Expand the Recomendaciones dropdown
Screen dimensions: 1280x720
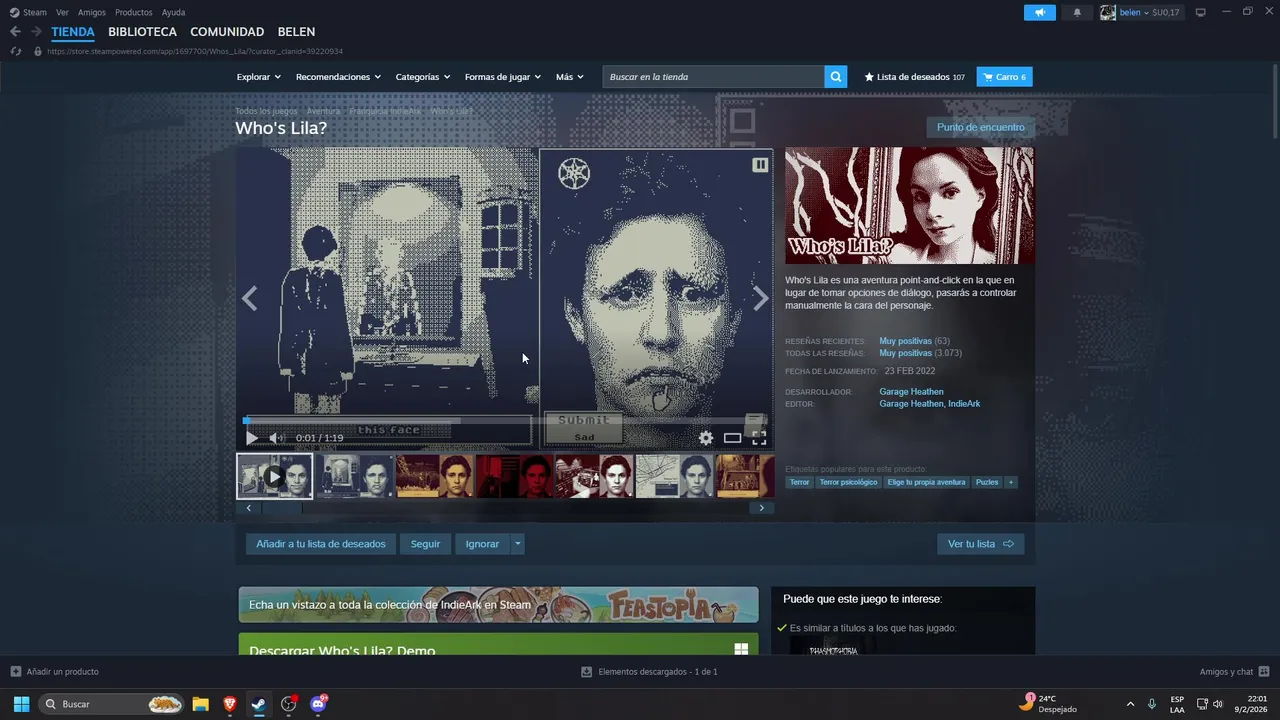339,77
